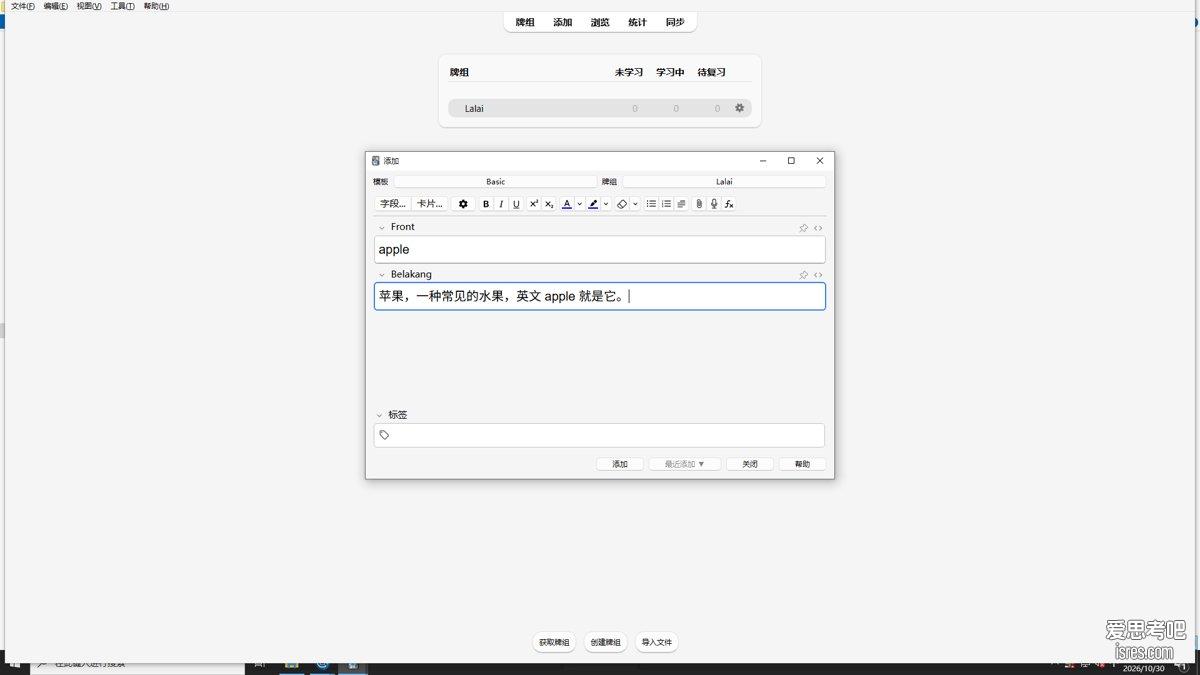The height and width of the screenshot is (675, 1200).
Task: Toggle sticky pin for Front field
Action: pos(803,228)
